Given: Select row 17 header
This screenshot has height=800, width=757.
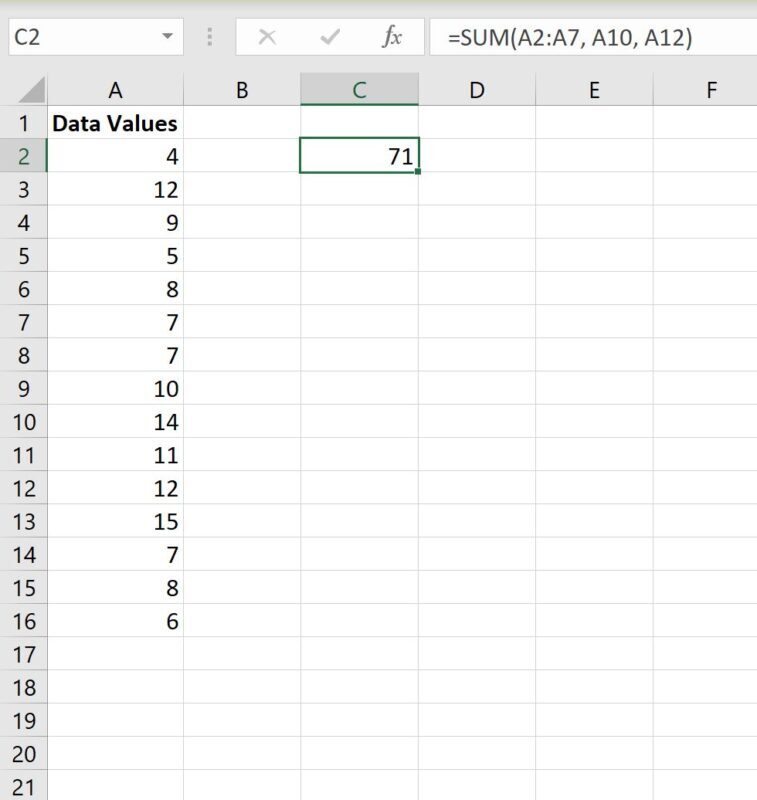Looking at the screenshot, I should click(x=23, y=654).
